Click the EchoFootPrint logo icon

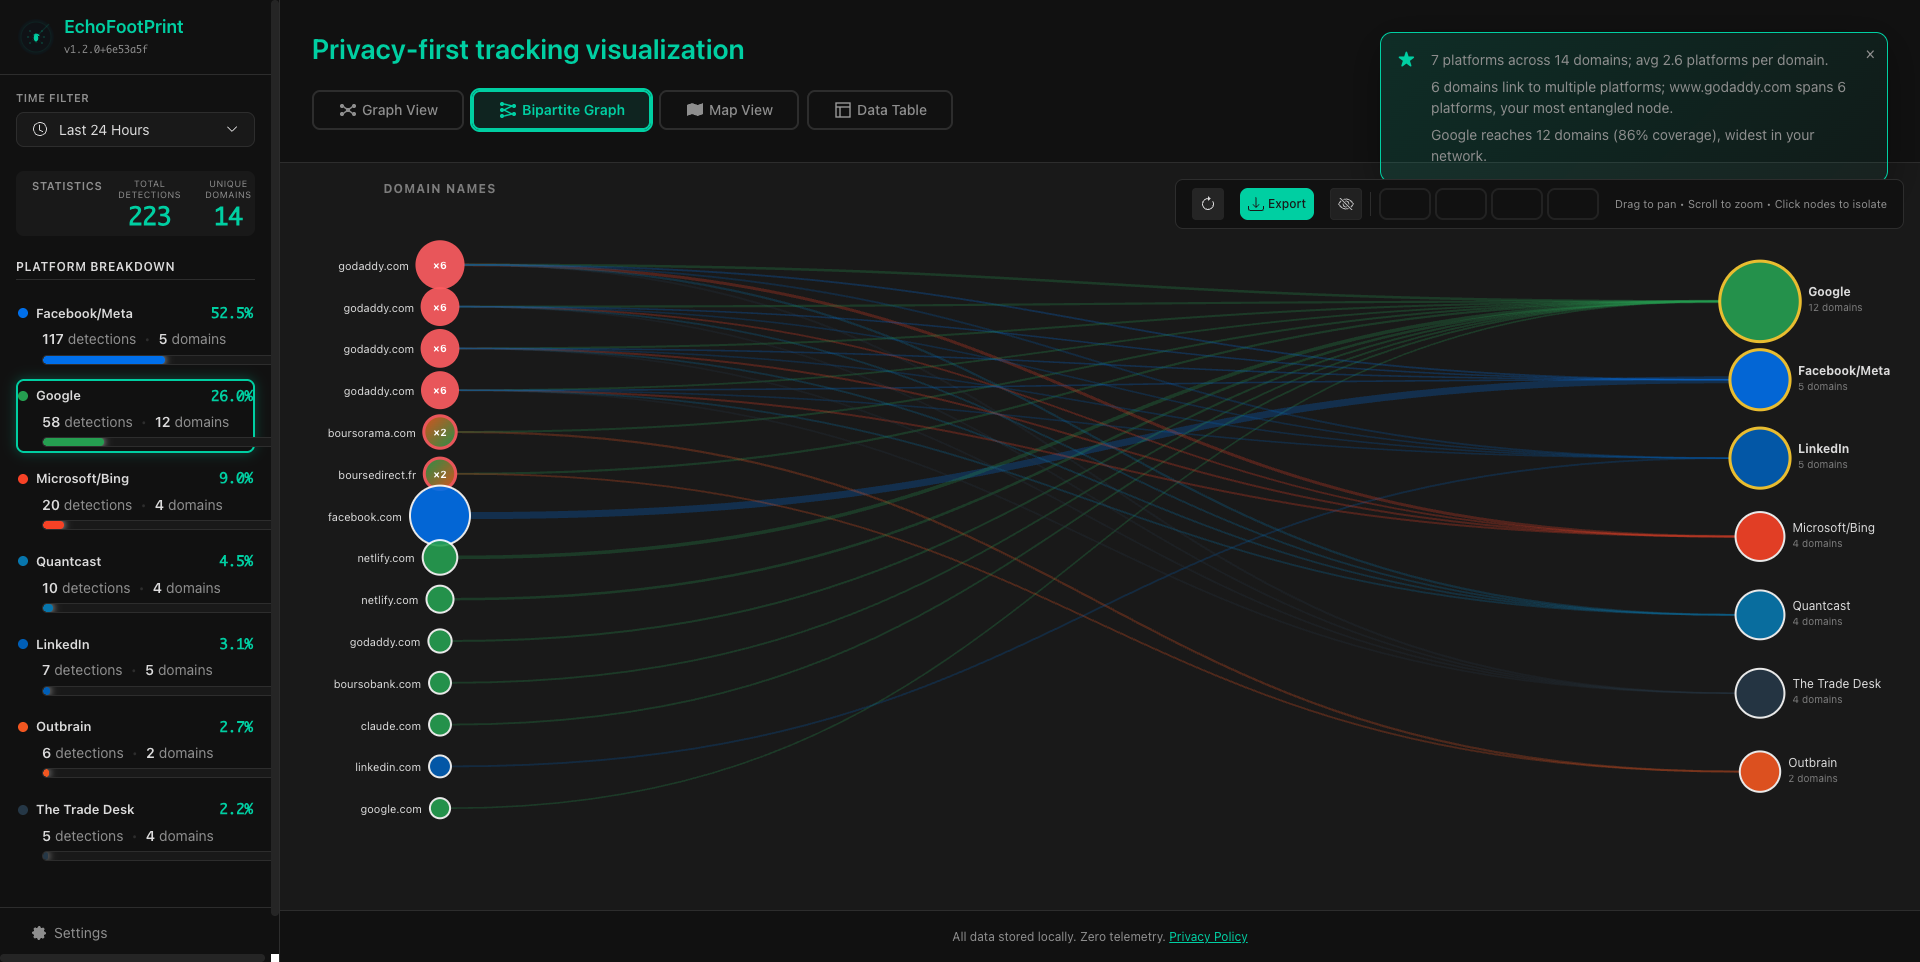[36, 36]
